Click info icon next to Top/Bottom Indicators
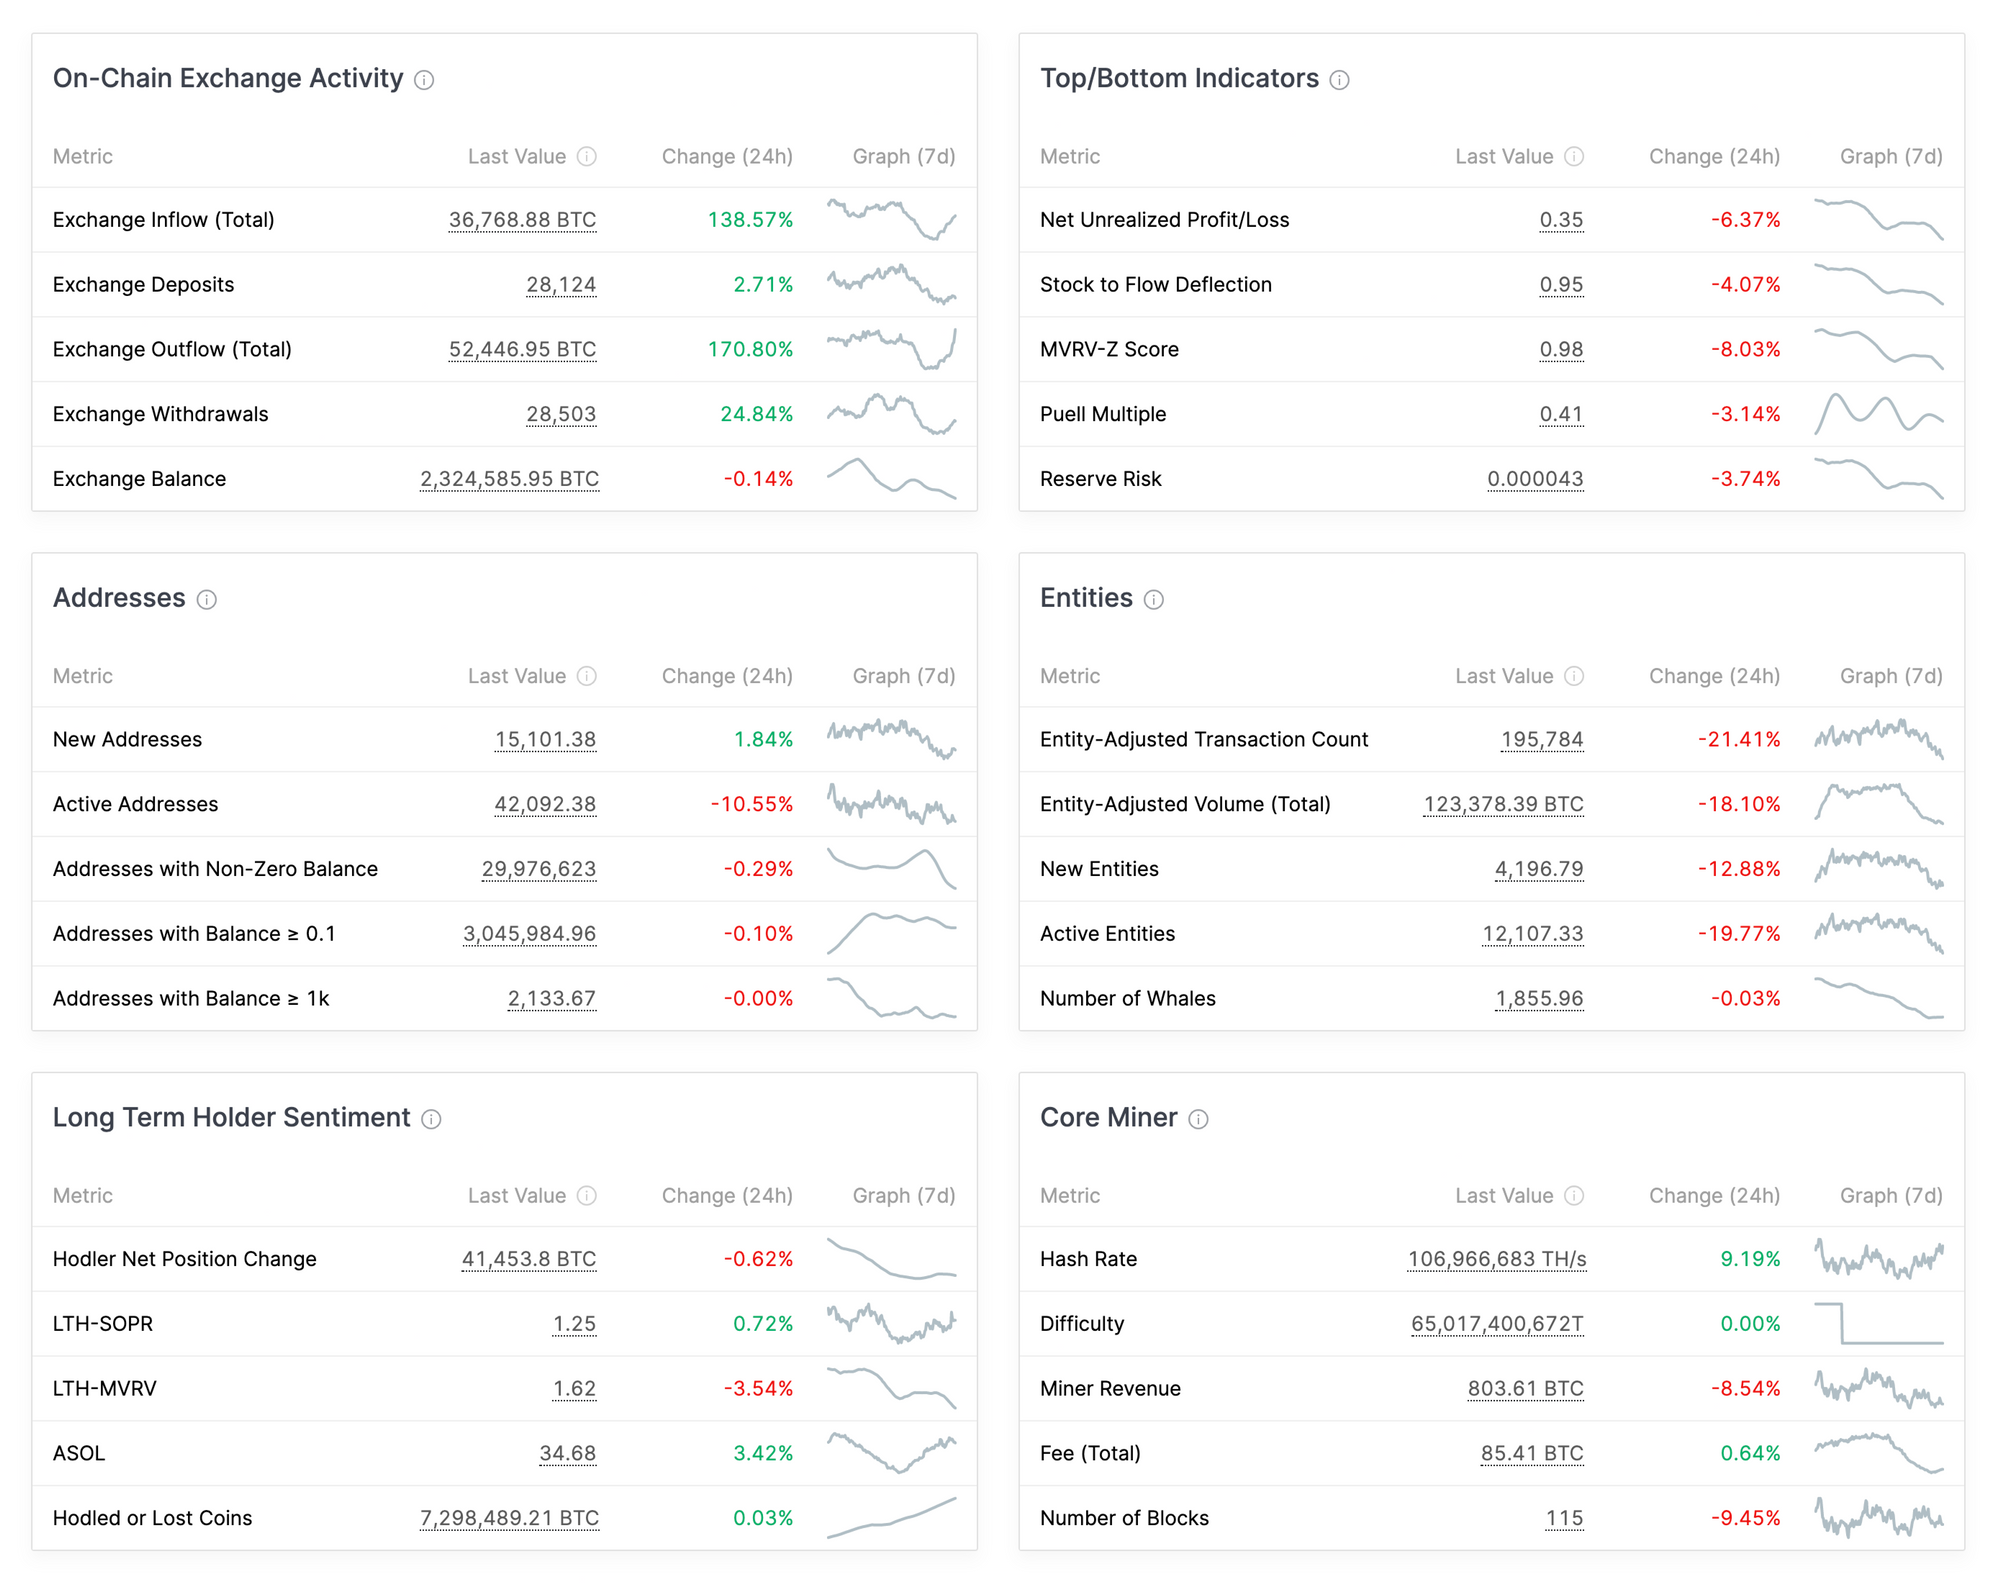This screenshot has width=2000, height=1586. pos(1339,80)
